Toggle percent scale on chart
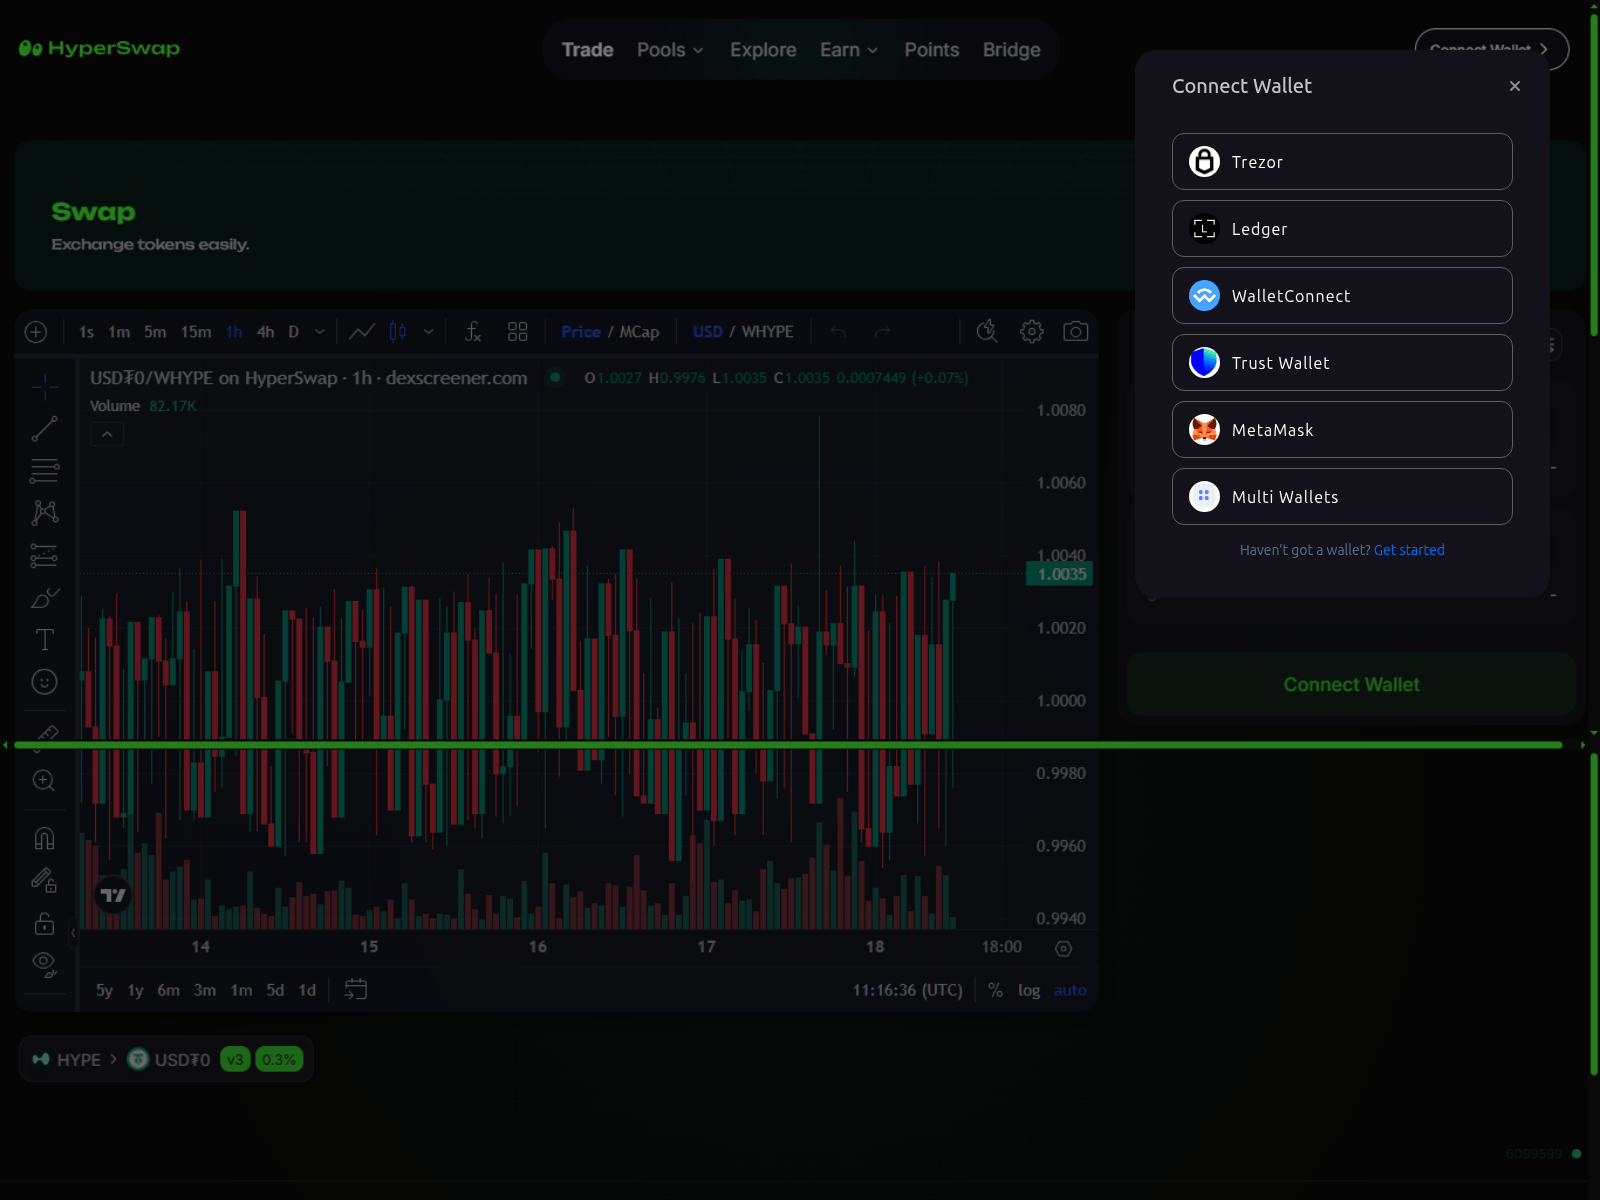 995,990
